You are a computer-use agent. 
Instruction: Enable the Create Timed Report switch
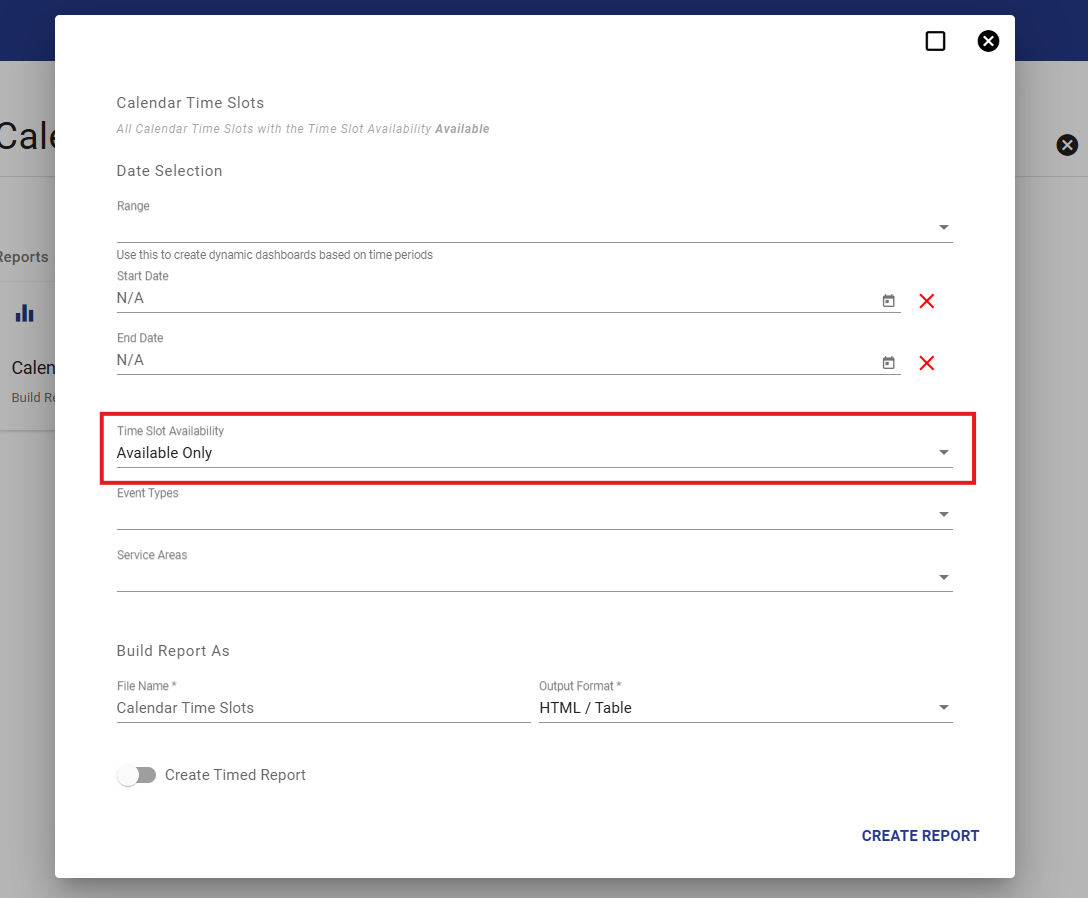point(137,775)
